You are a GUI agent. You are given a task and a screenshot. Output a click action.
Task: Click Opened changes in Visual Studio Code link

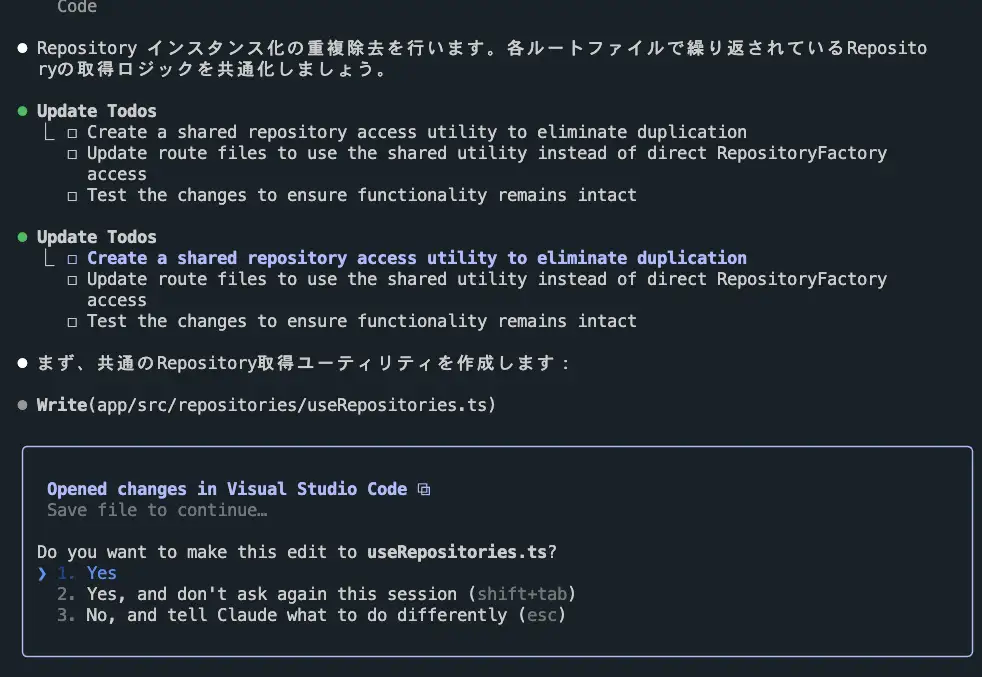(x=227, y=489)
